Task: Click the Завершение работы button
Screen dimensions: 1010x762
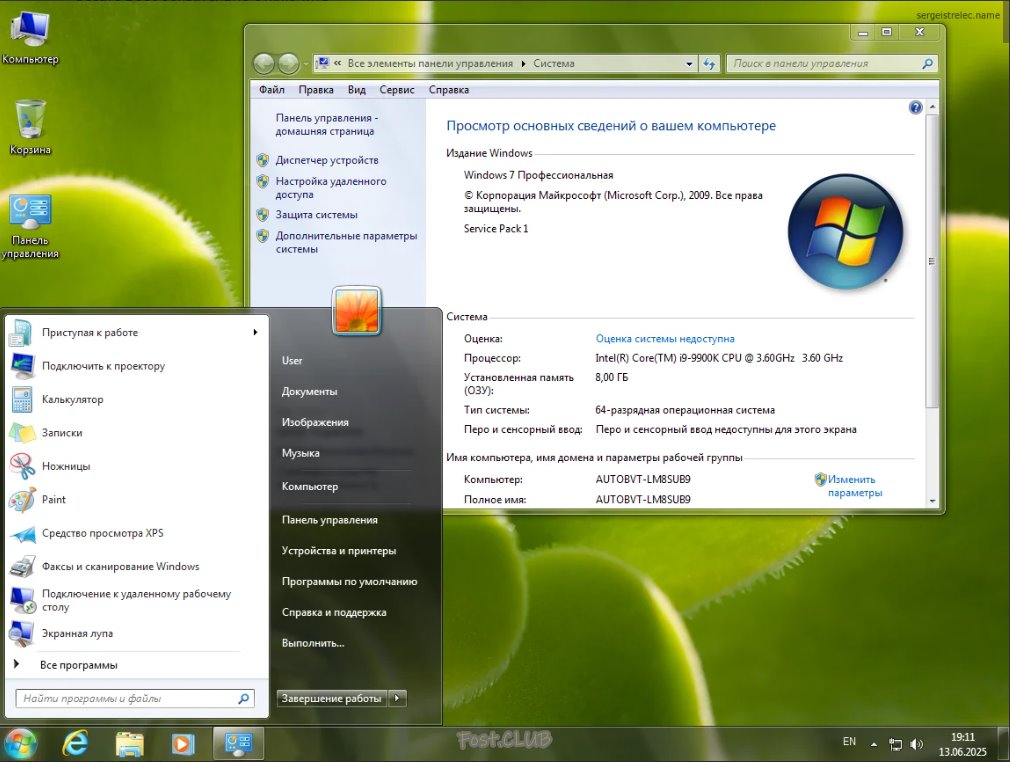Action: [x=332, y=698]
